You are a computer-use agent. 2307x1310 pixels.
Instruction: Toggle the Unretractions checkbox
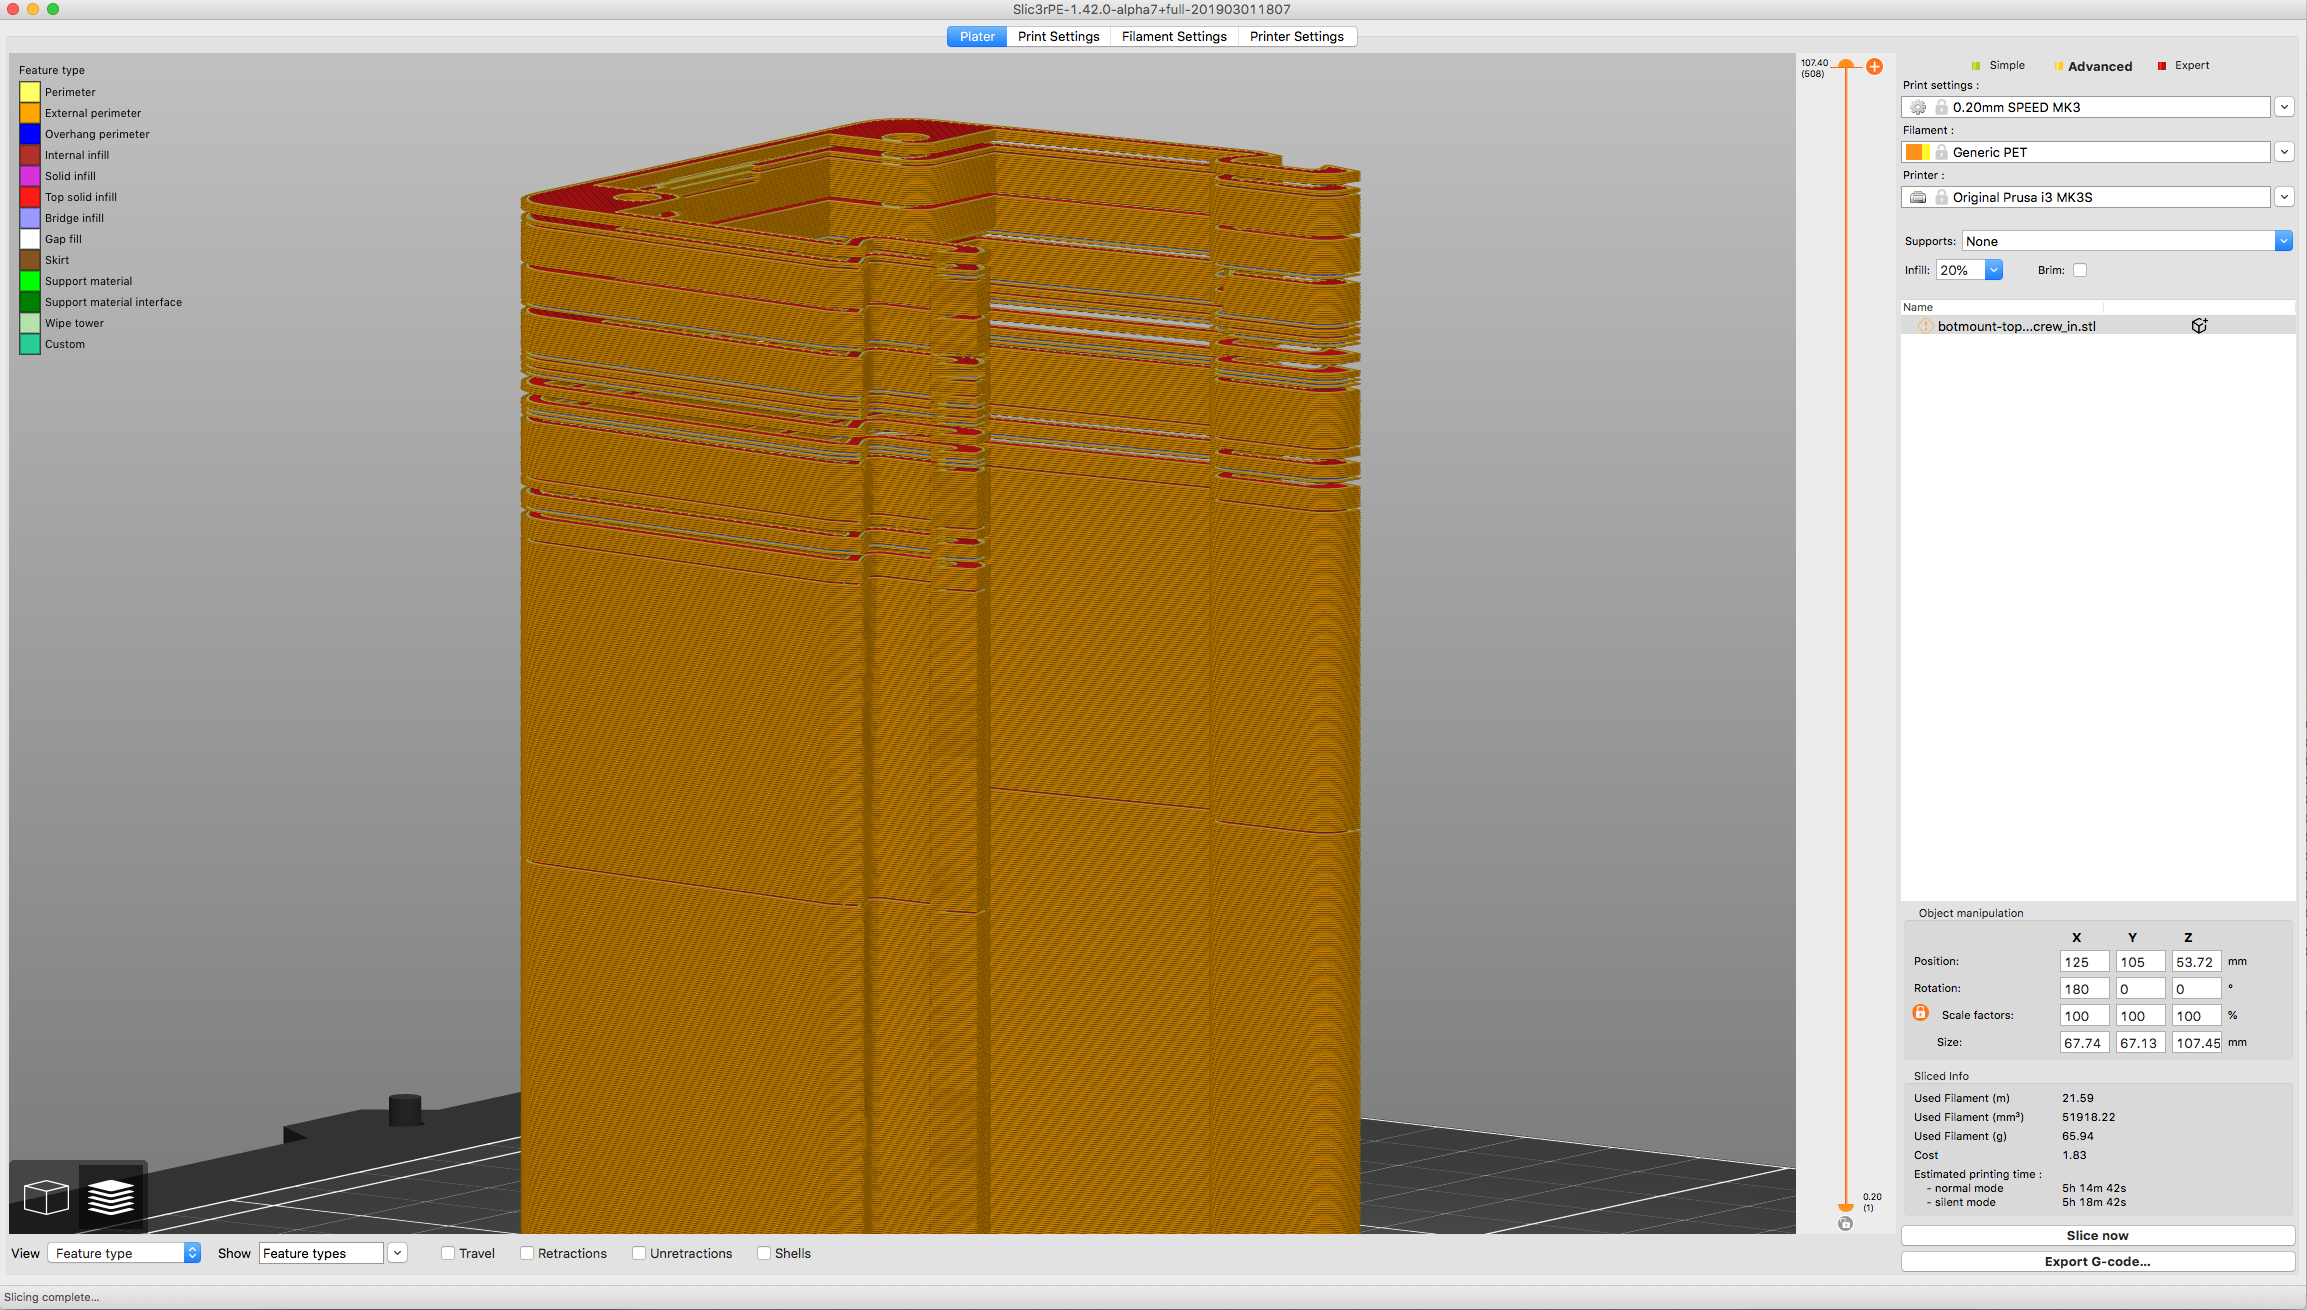point(639,1253)
